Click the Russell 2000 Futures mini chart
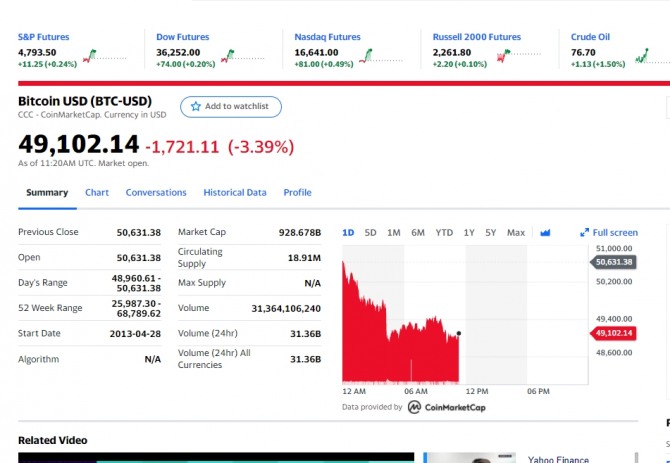The width and height of the screenshot is (670, 463). [x=518, y=56]
